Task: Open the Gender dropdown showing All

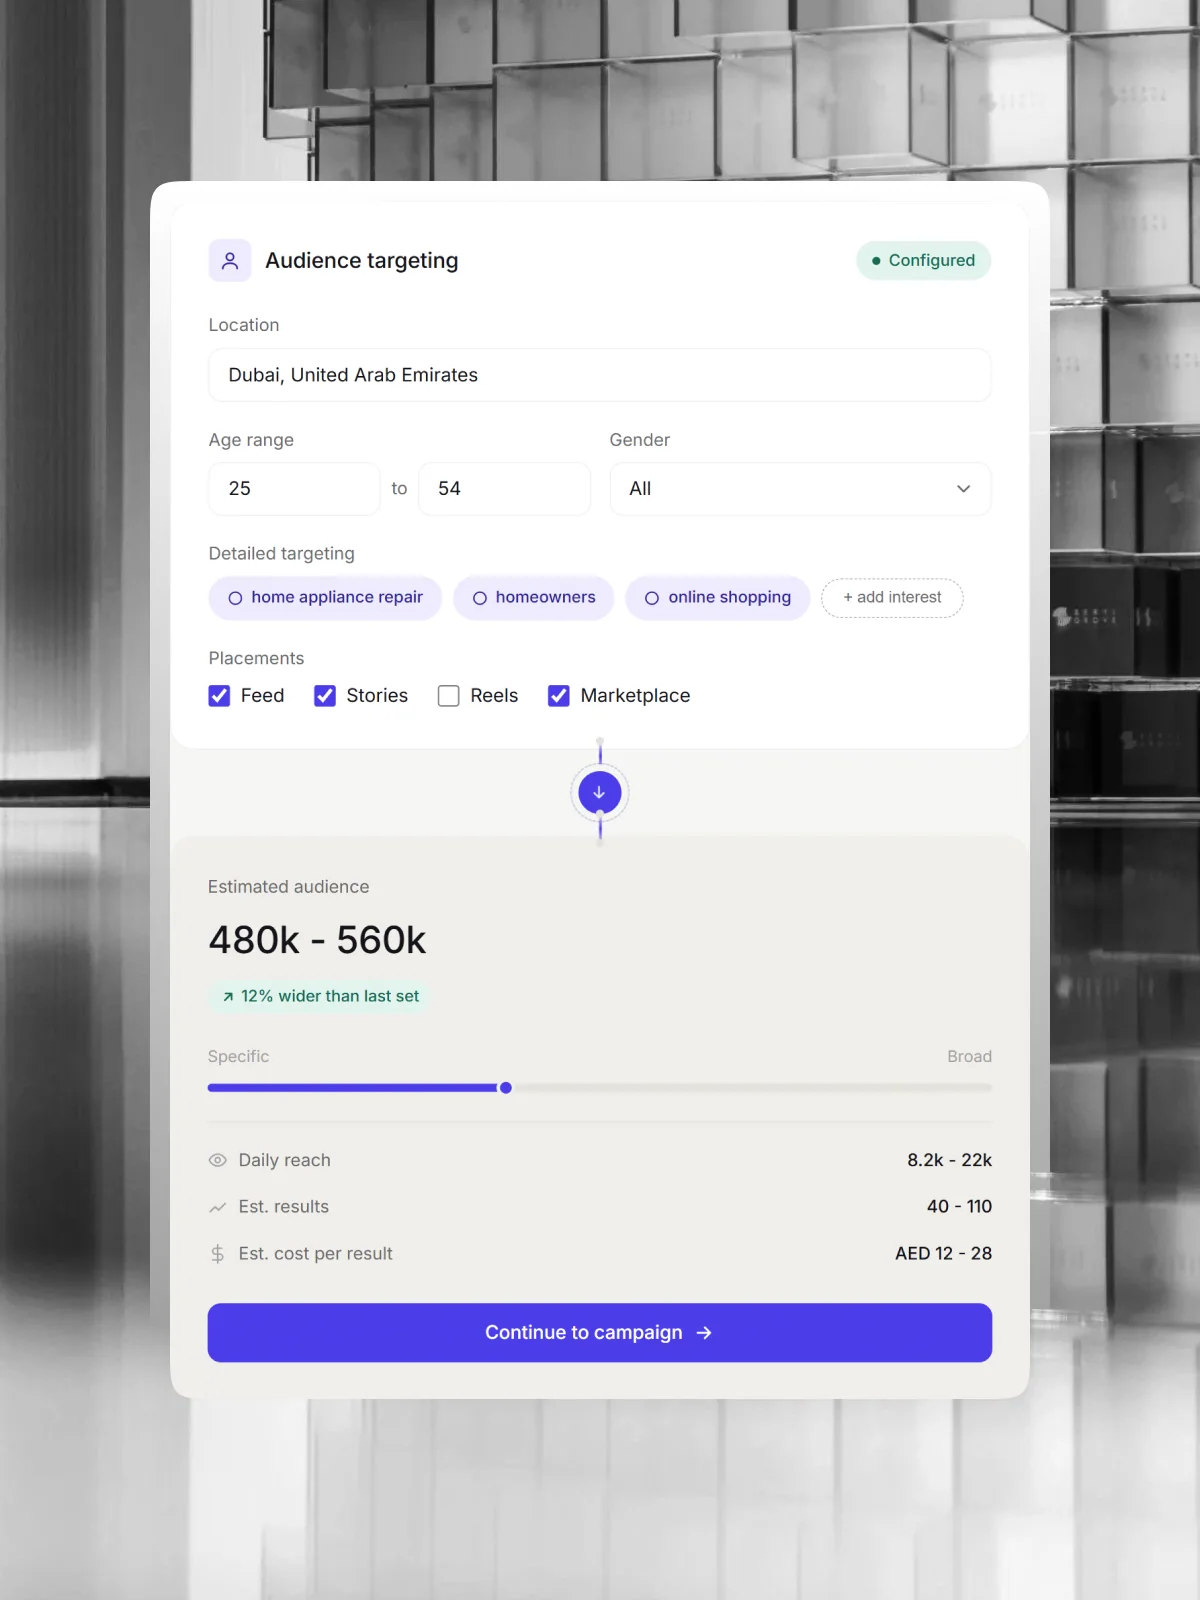Action: 800,489
